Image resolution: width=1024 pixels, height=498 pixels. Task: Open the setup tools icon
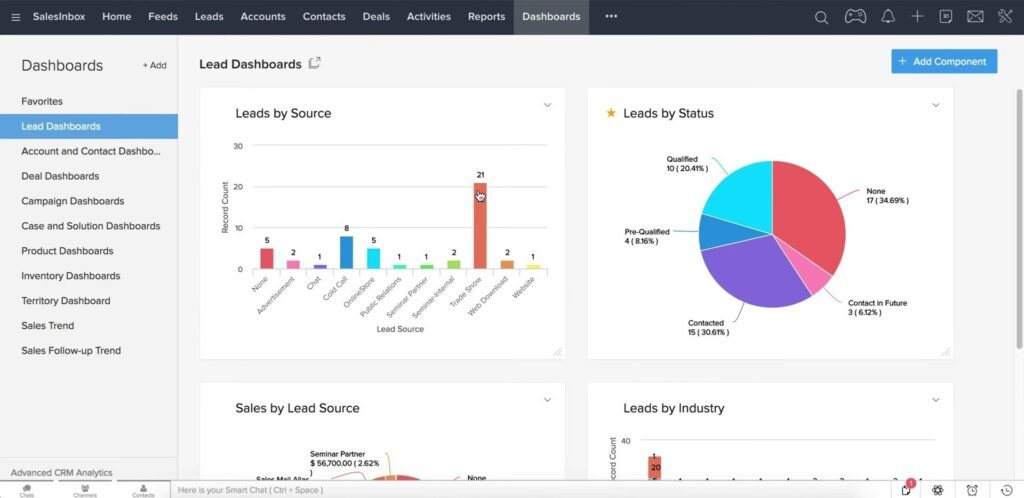click(1005, 16)
